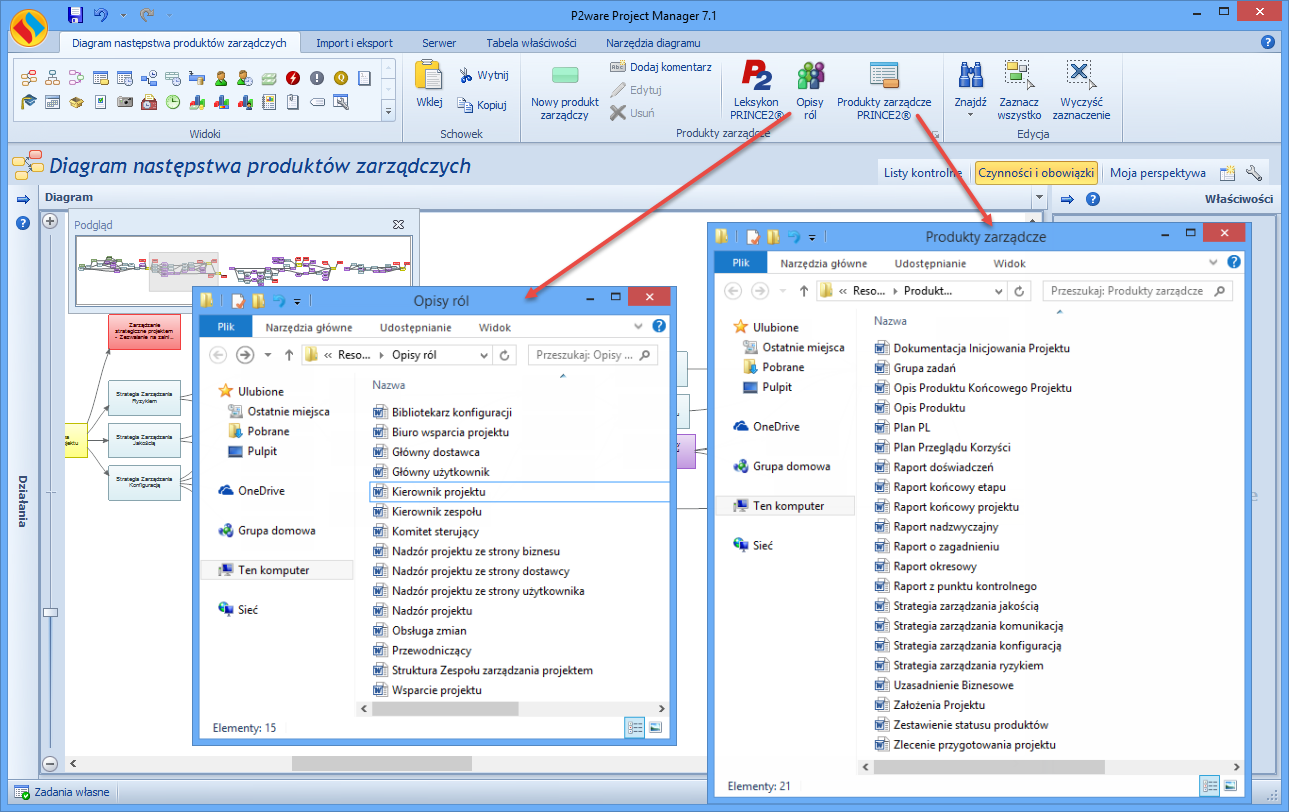Viewport: 1289px width, 812px height.
Task: Click the redo arrow in quick access
Action: point(147,14)
